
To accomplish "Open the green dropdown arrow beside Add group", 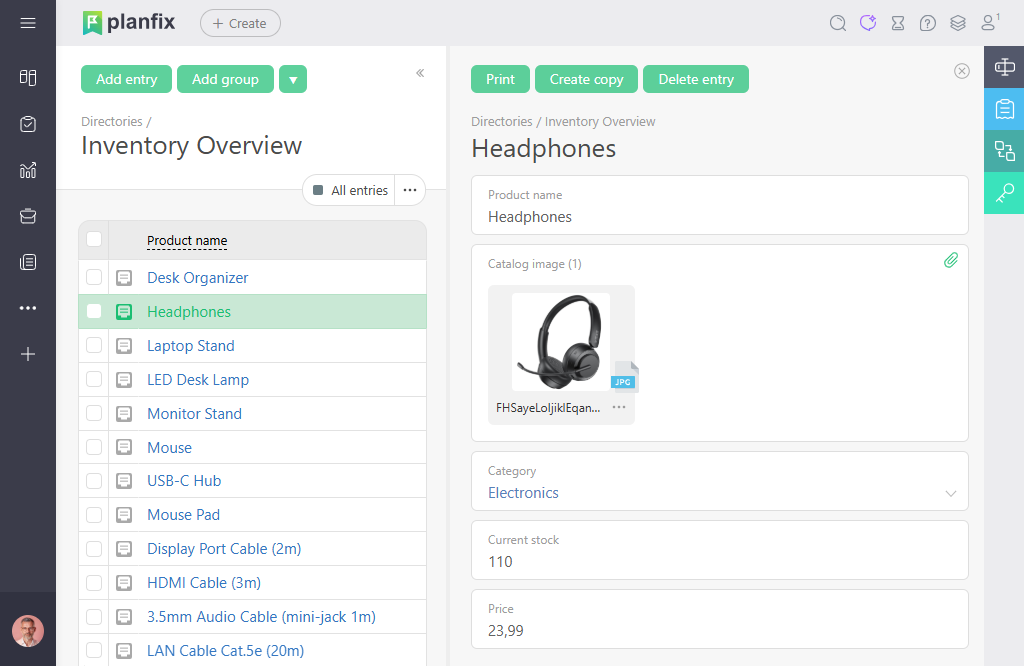I will (x=293, y=80).
